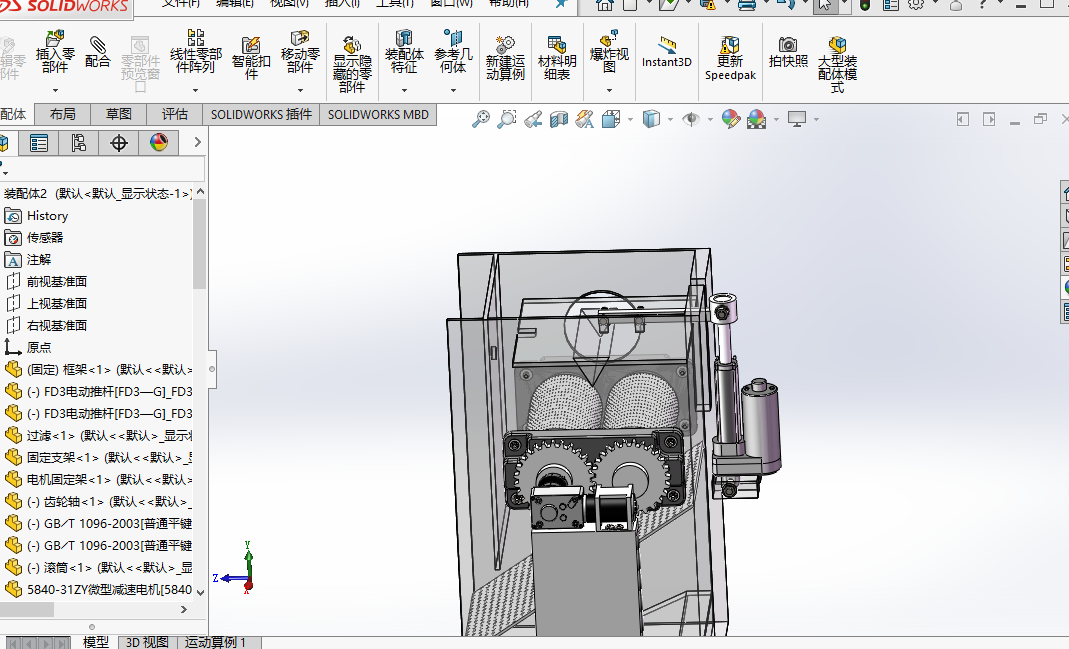Image resolution: width=1069 pixels, height=649 pixels.
Task: Open DisplayManager color ball tab
Action: tap(159, 143)
